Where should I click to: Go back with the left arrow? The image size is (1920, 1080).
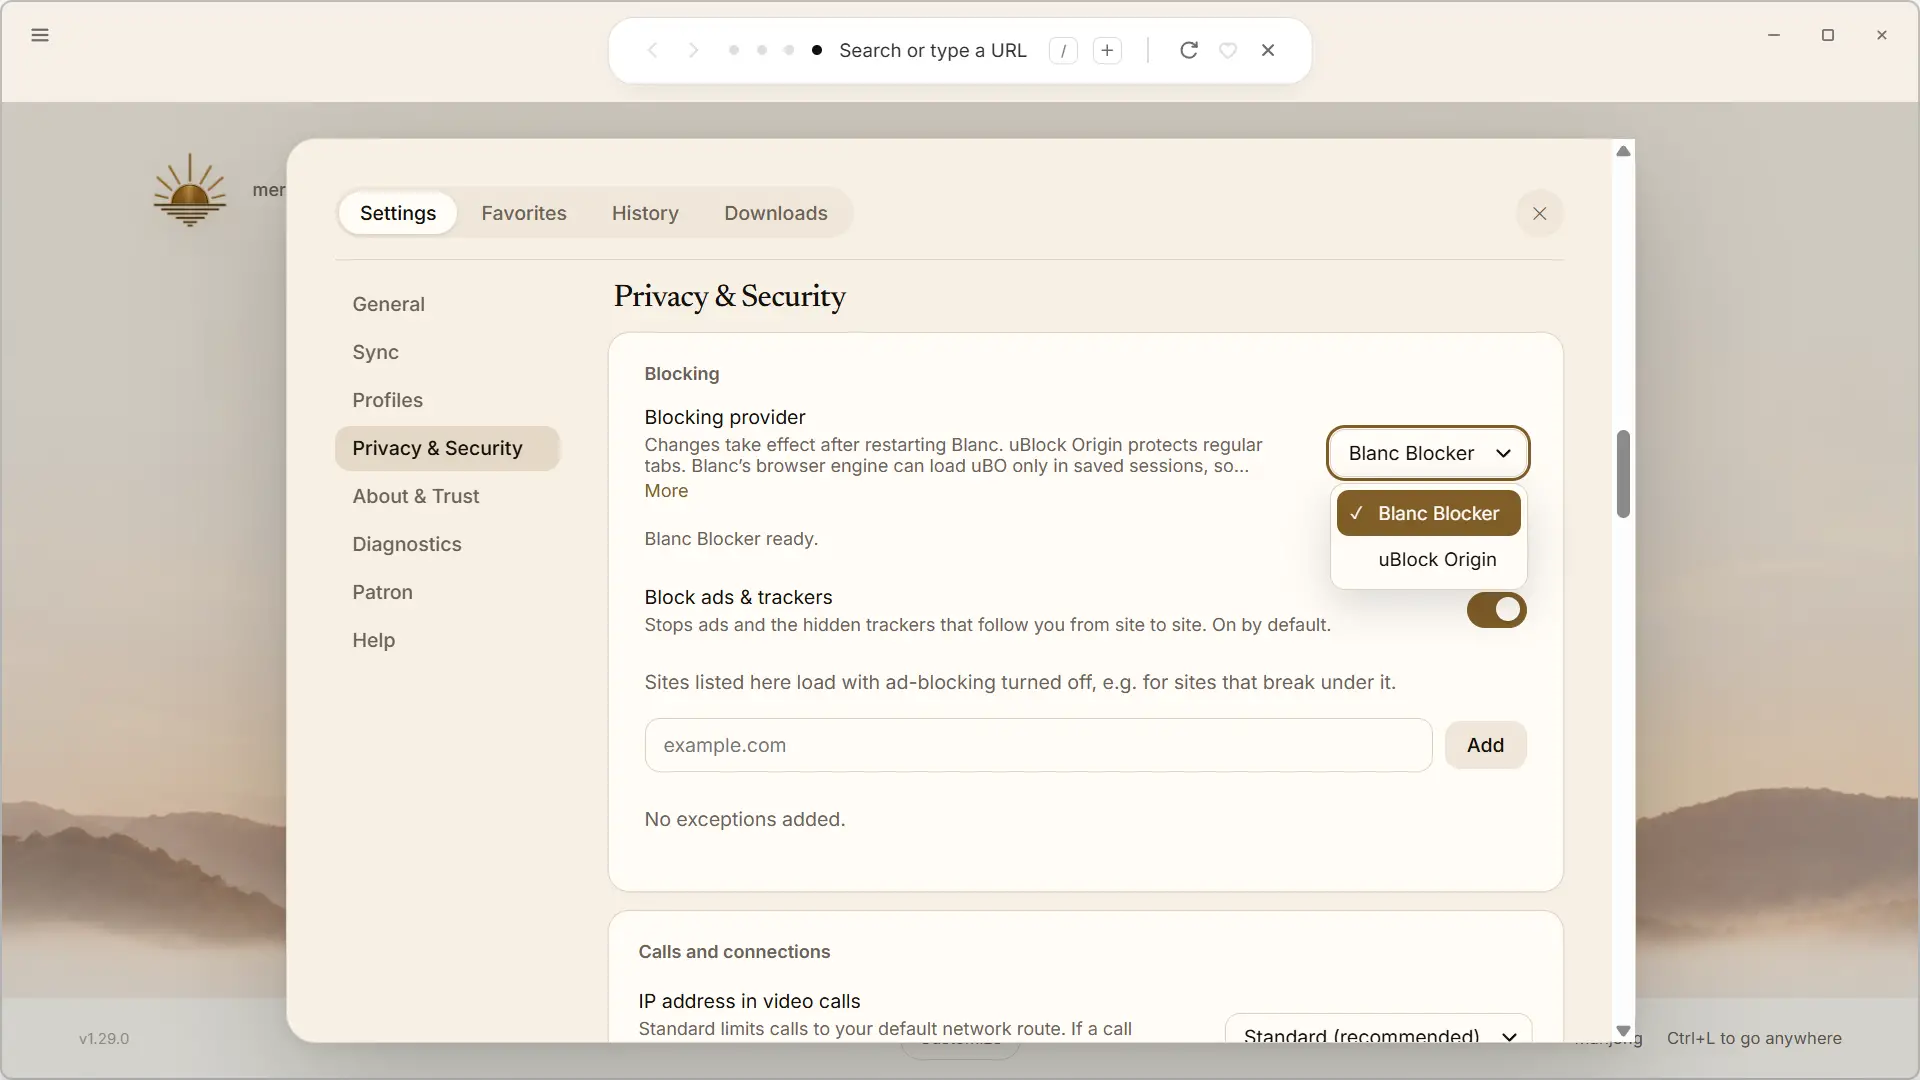click(x=652, y=50)
